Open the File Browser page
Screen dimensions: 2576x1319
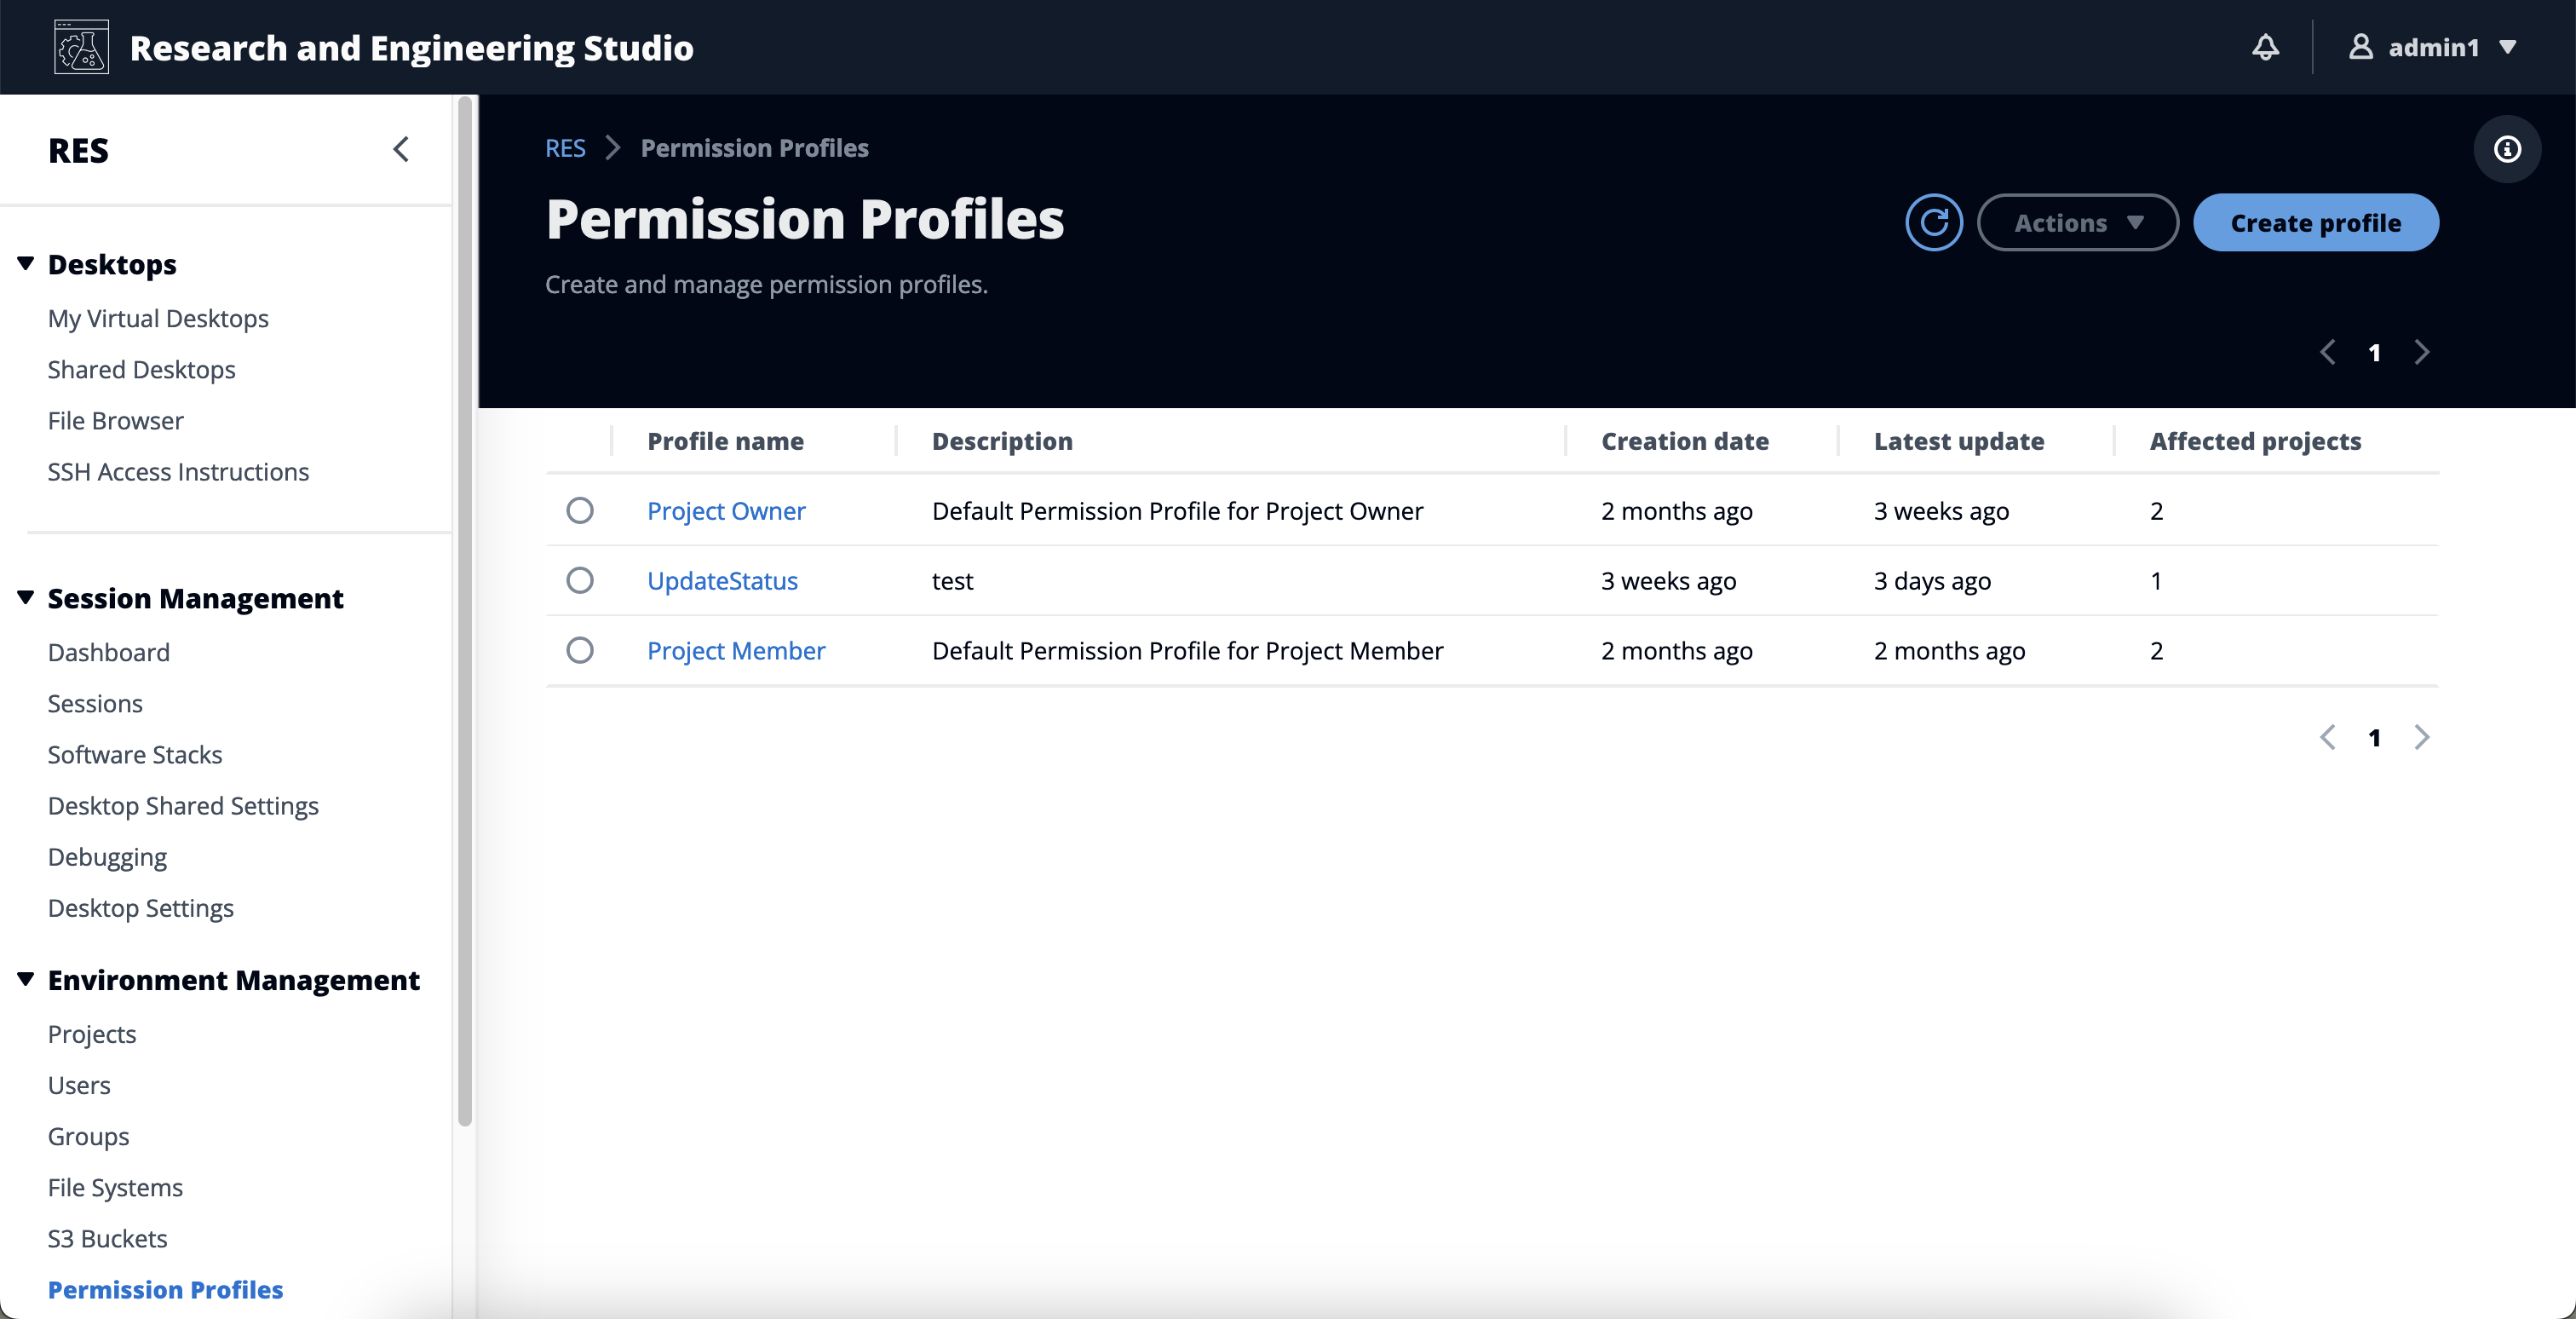[x=116, y=420]
